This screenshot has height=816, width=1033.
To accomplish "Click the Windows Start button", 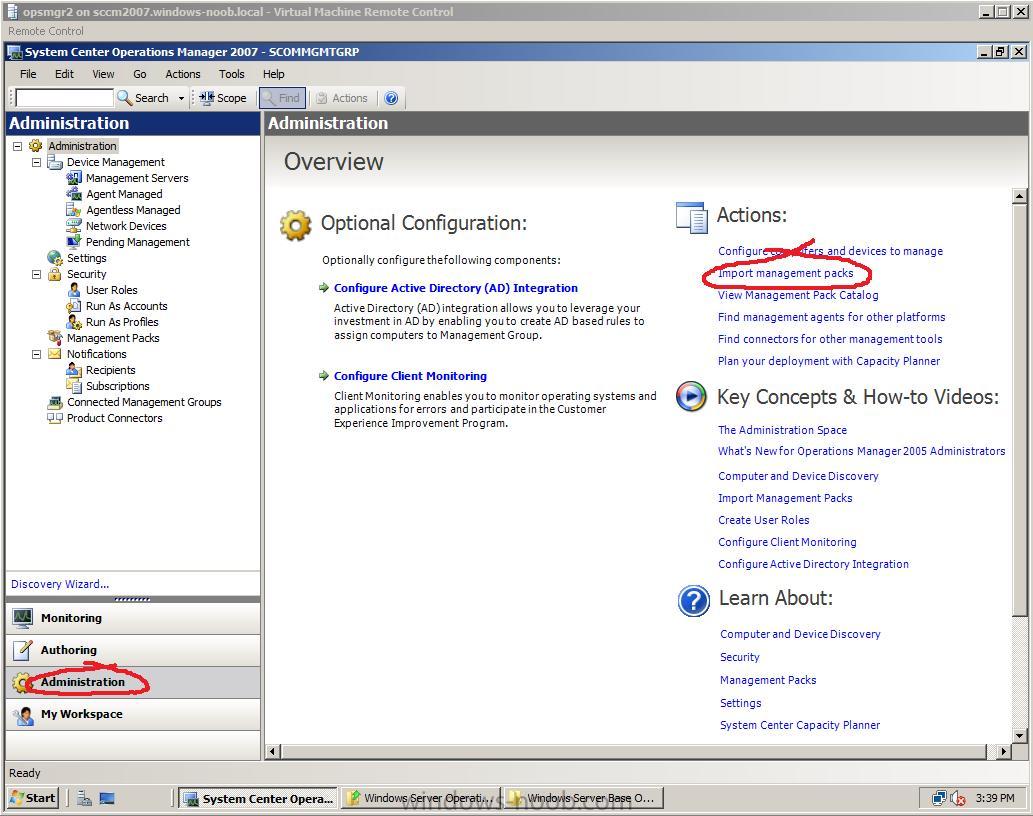I will tap(33, 798).
